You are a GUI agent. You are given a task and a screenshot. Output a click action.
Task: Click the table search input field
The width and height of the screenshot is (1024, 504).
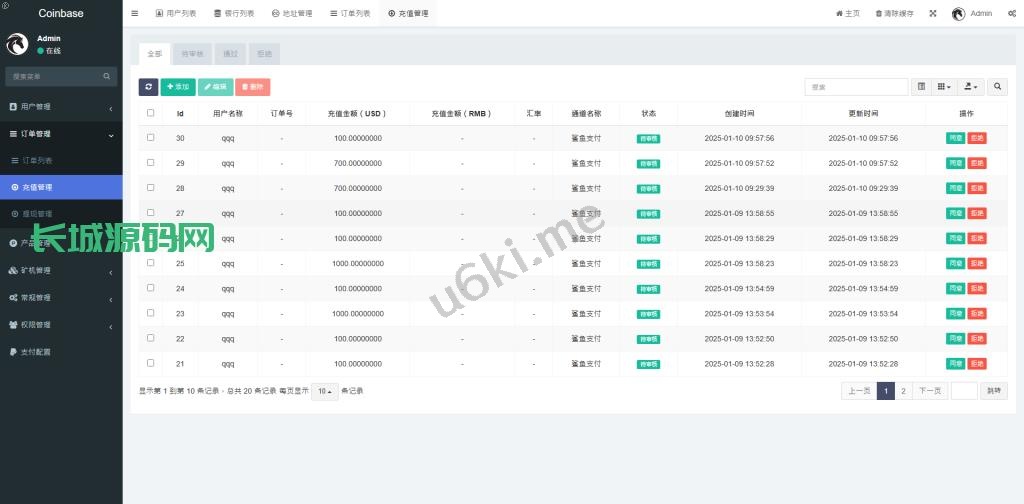856,87
